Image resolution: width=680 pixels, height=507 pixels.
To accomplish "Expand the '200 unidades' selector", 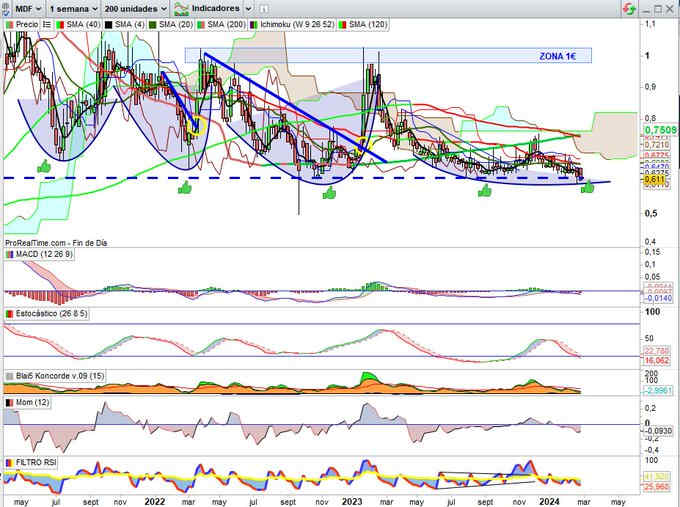I will pyautogui.click(x=135, y=7).
